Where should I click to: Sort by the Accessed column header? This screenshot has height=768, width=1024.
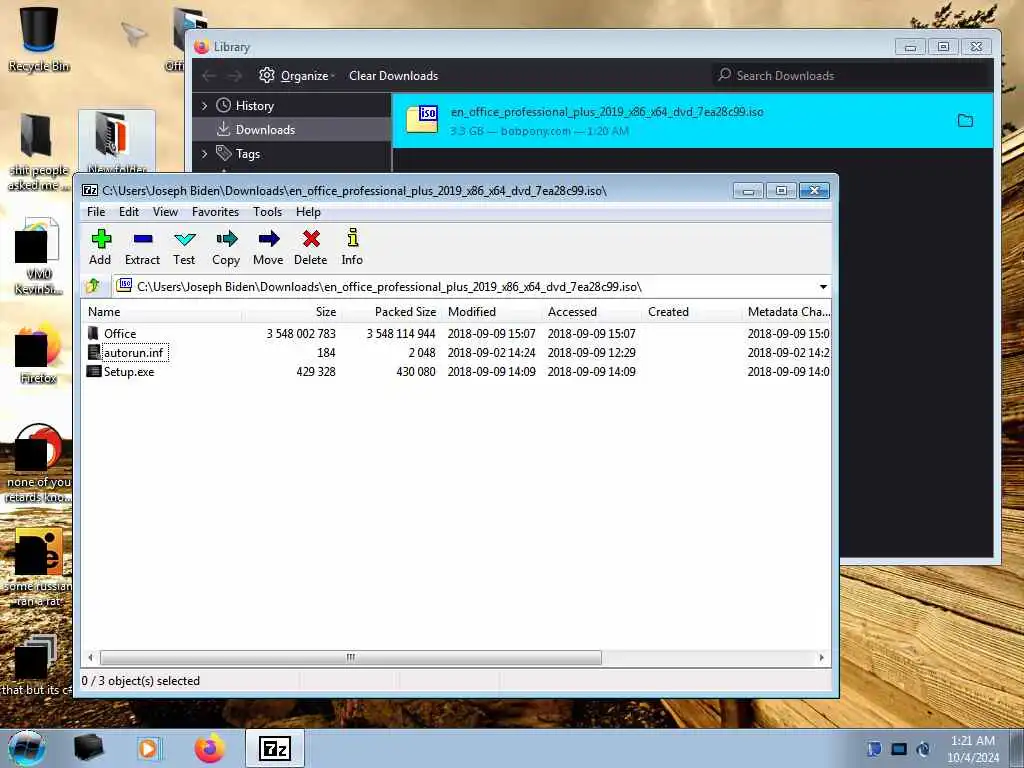pos(591,312)
